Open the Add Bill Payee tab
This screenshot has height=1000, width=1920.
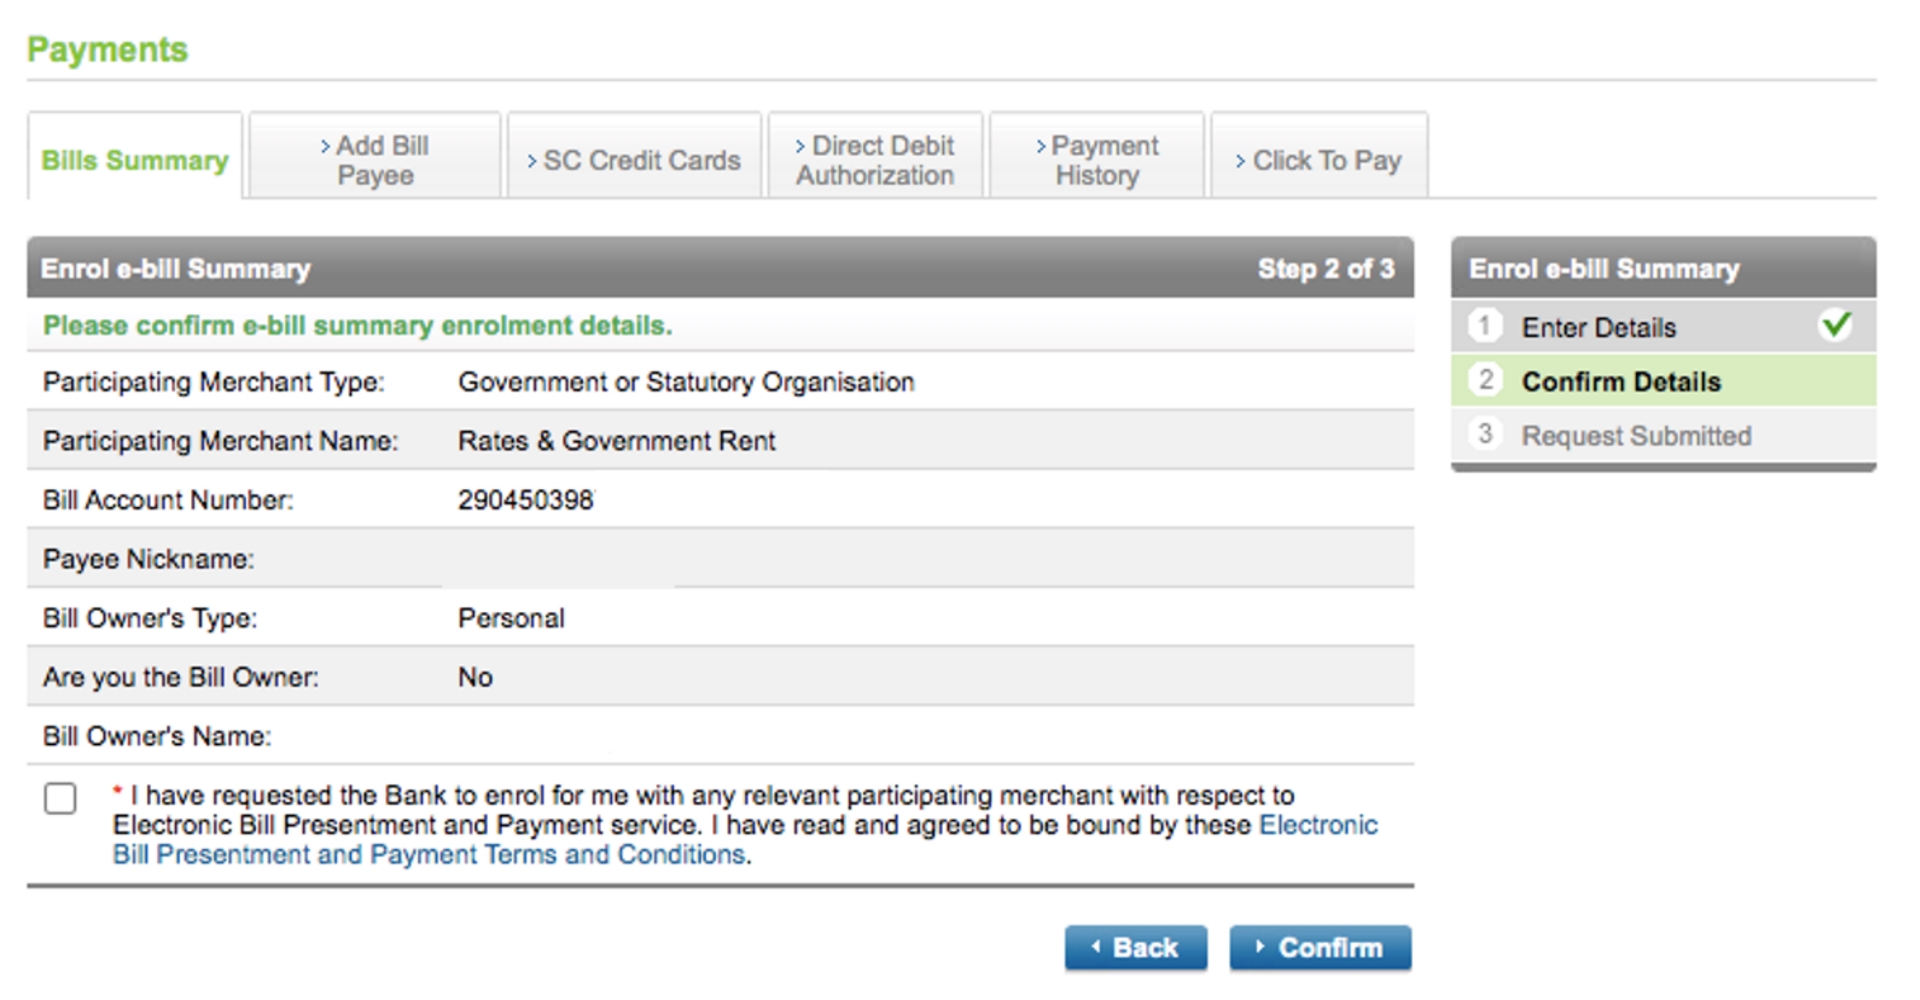pos(375,160)
